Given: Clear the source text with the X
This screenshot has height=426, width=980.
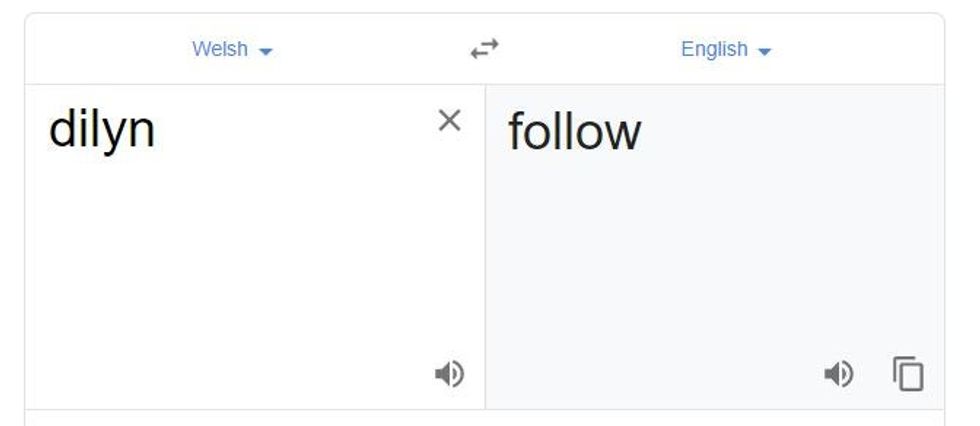Looking at the screenshot, I should 450,121.
